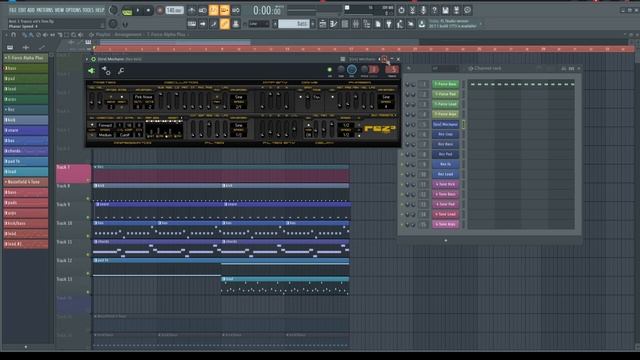This screenshot has height=360, width=640.
Task: Click Track 13 header in playlist
Action: point(73,285)
